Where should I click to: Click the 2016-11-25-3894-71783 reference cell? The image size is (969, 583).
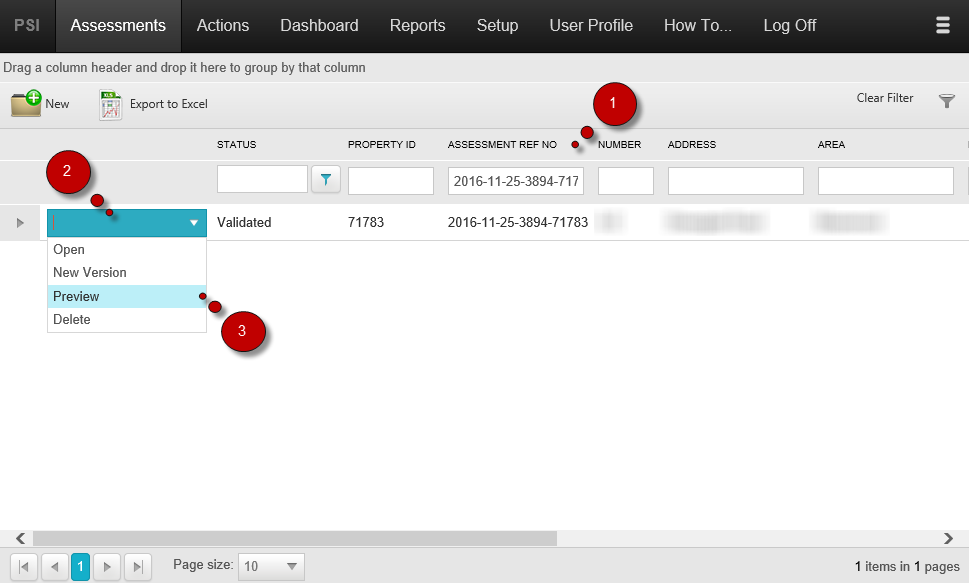pos(518,223)
